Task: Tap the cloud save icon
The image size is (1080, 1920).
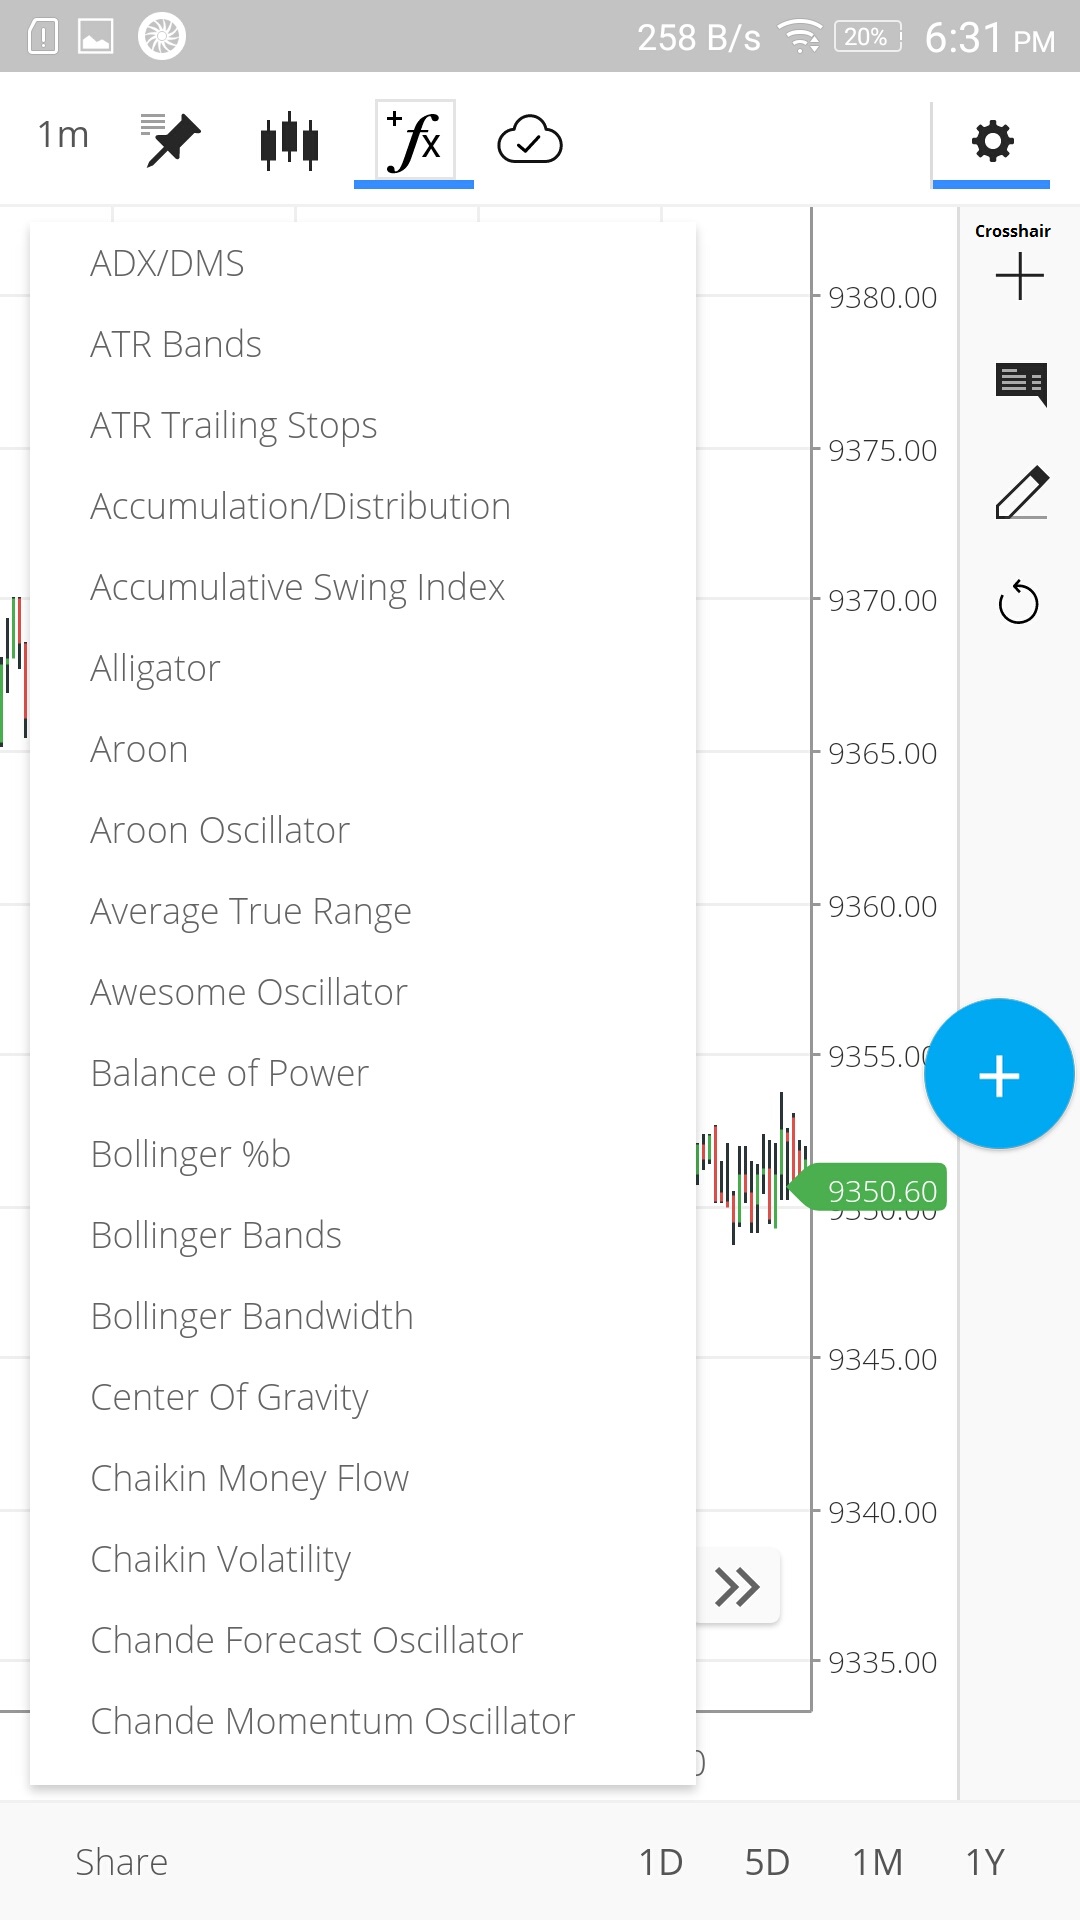Action: (529, 140)
